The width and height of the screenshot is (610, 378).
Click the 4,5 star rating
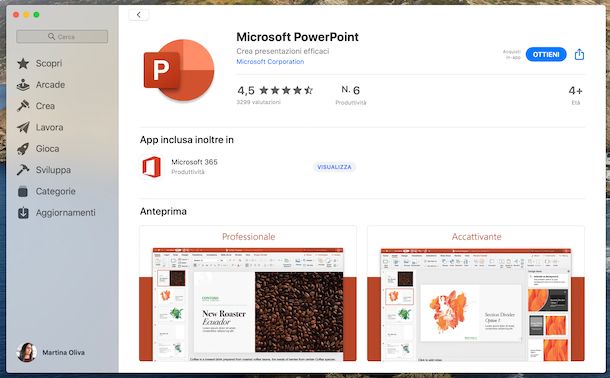(275, 90)
